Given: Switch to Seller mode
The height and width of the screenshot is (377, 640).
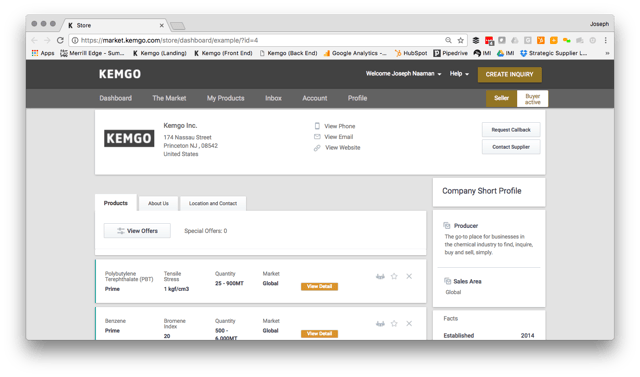Looking at the screenshot, I should [501, 98].
